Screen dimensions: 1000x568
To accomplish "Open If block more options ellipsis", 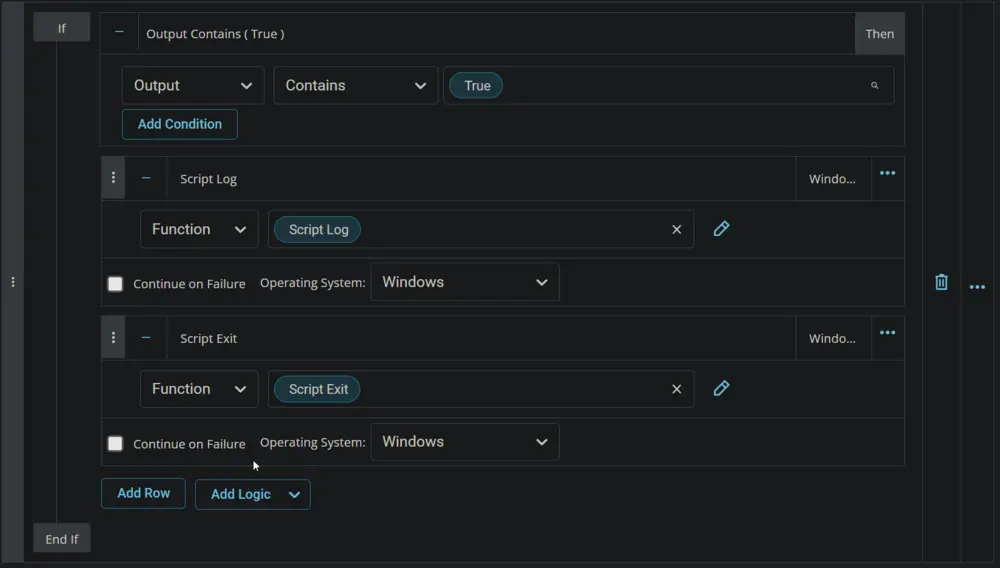I will point(977,288).
